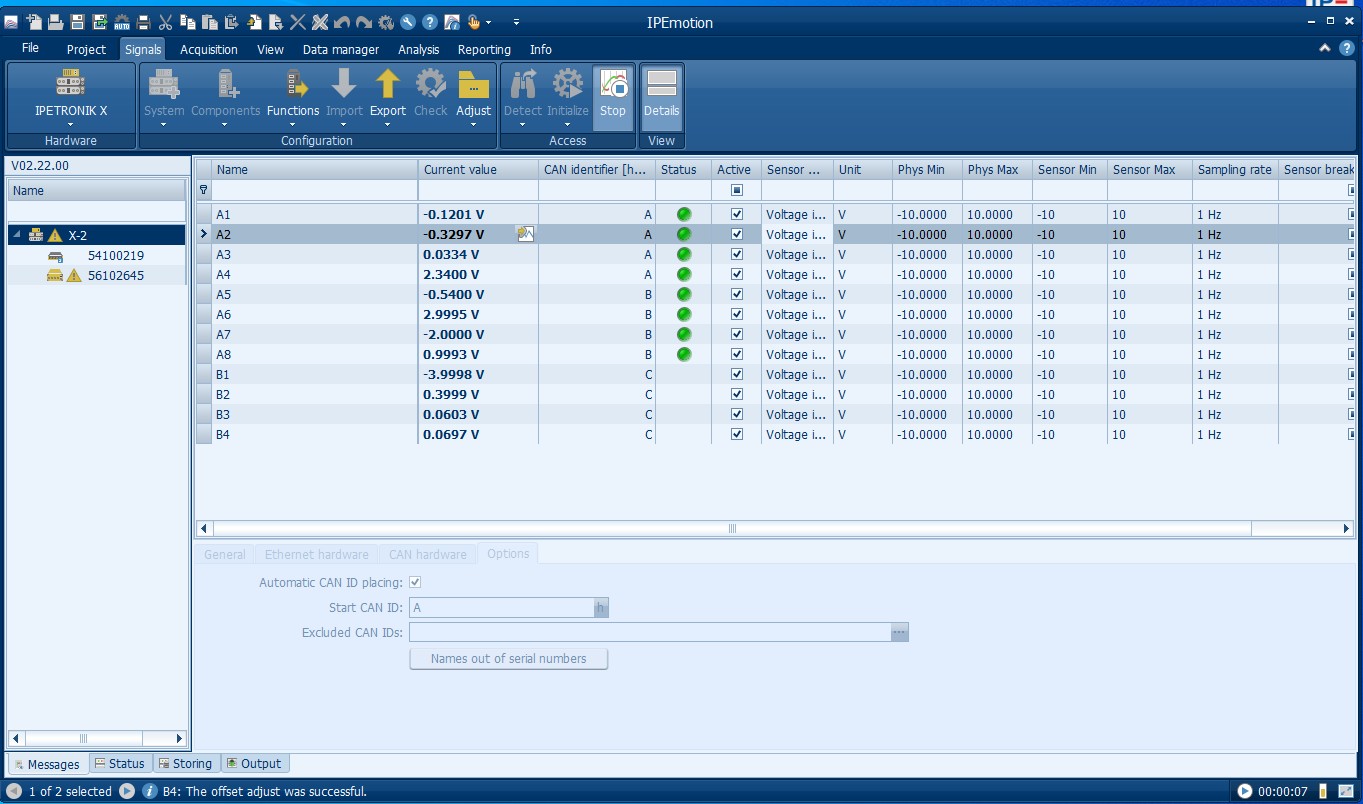Click the Name column filter field
This screenshot has height=804, width=1363.
(314, 190)
